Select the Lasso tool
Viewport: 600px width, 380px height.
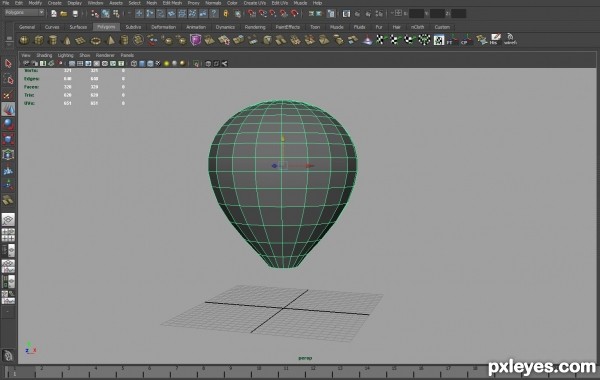click(8, 79)
